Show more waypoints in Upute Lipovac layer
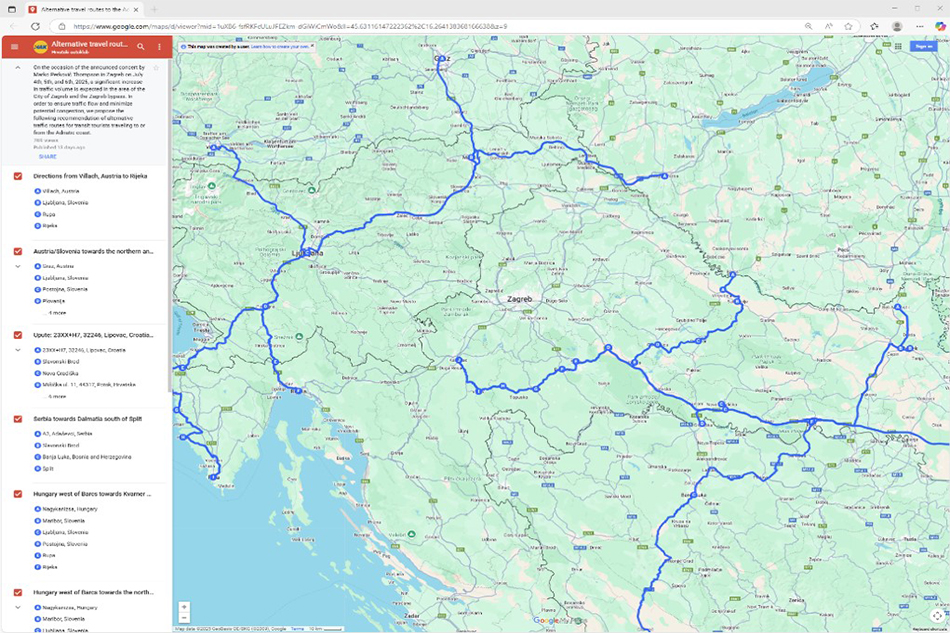The width and height of the screenshot is (950, 633). pos(57,397)
